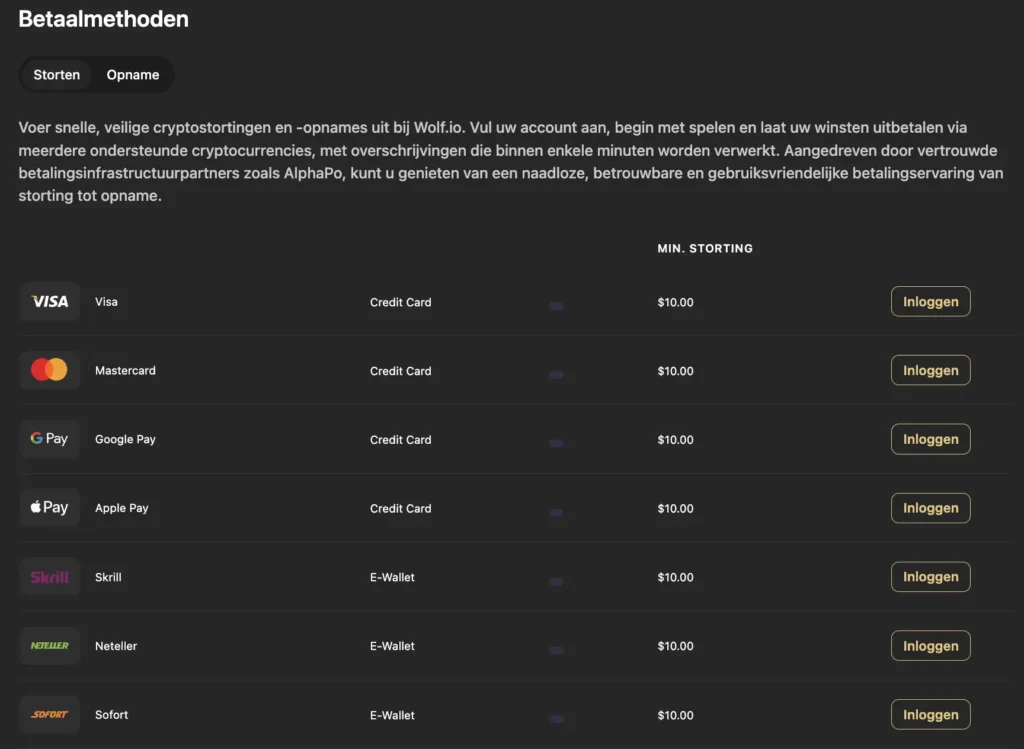Click the pill indicator in Sofort row

[556, 719]
